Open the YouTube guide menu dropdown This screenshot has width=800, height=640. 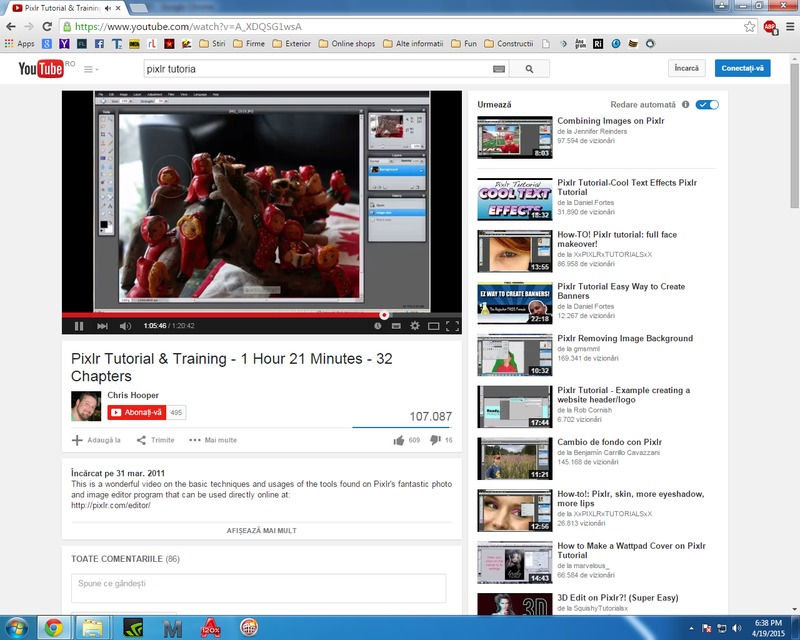[91, 69]
